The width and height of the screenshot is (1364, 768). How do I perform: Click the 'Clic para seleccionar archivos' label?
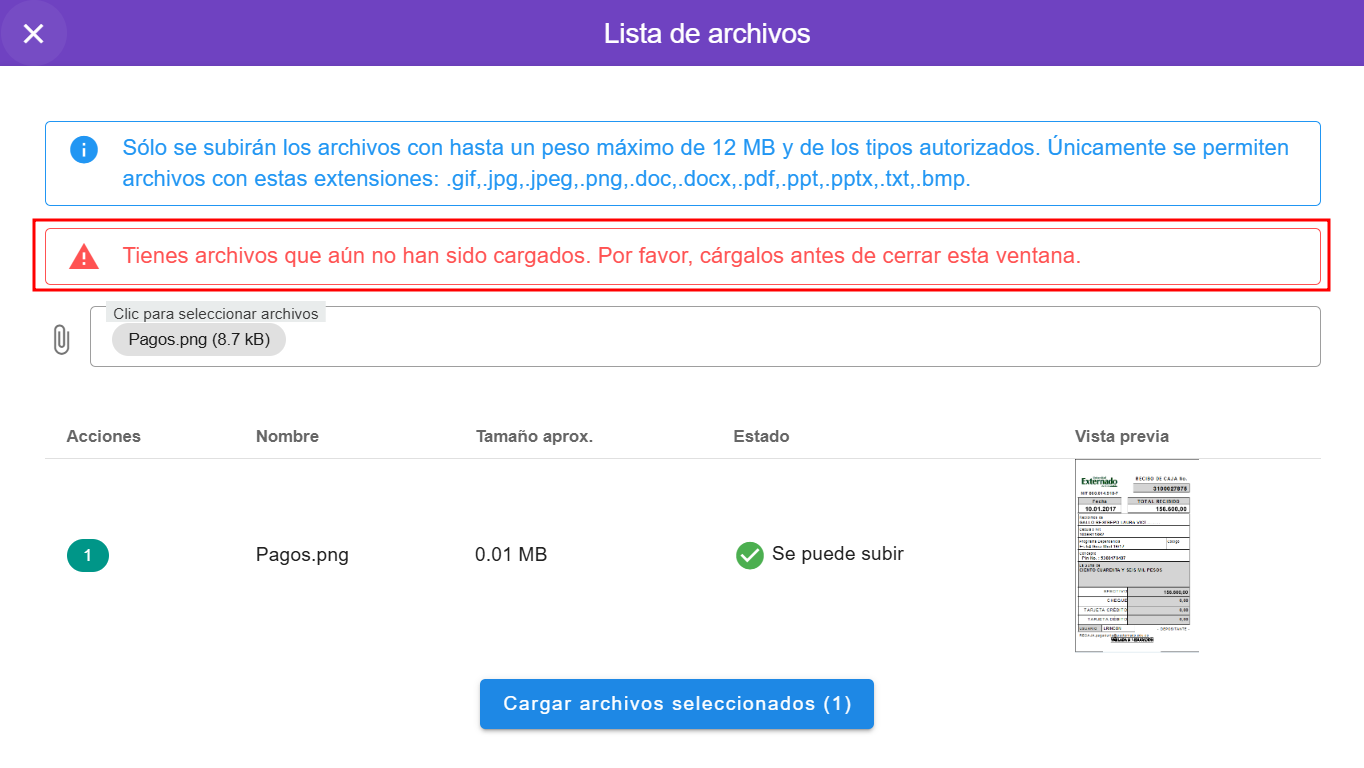215,314
